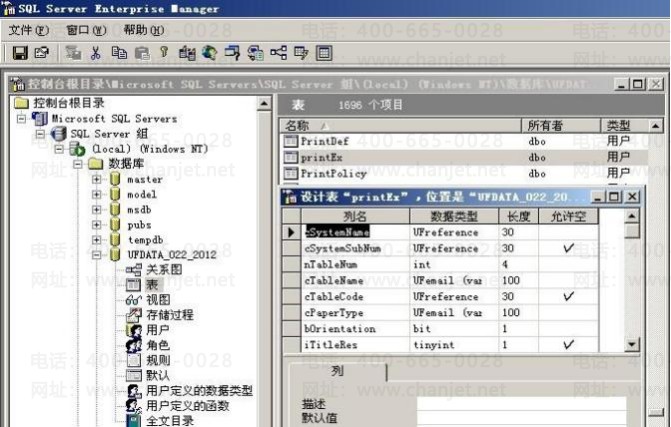Screen dimensions: 671x427
Task: Click the Save floppy disk toolbar icon
Action: pos(20,53)
